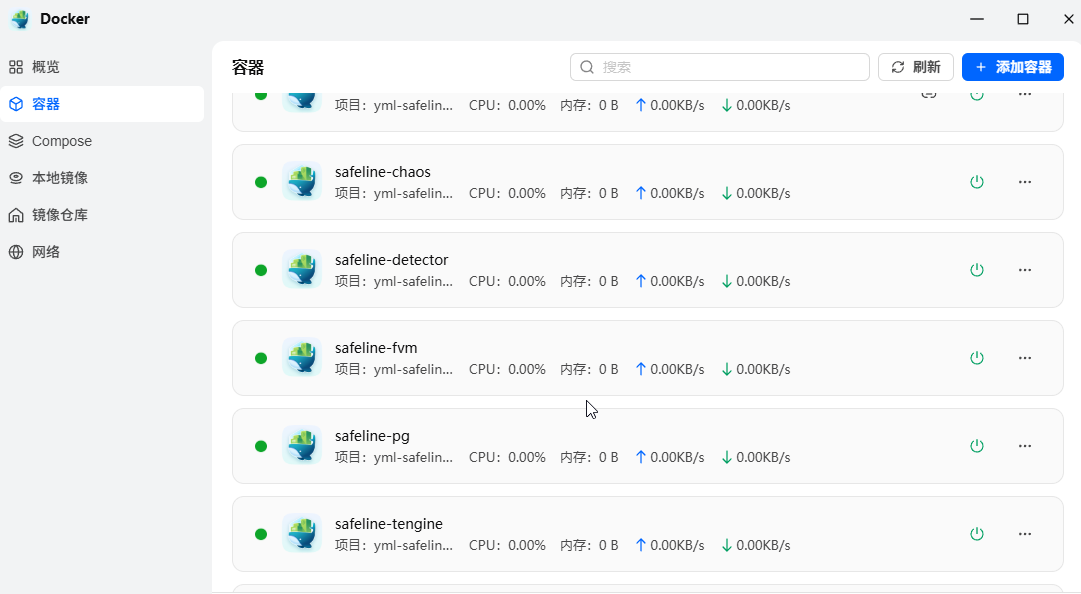Select the safeline-pg container name
This screenshot has width=1081, height=594.
coord(372,436)
